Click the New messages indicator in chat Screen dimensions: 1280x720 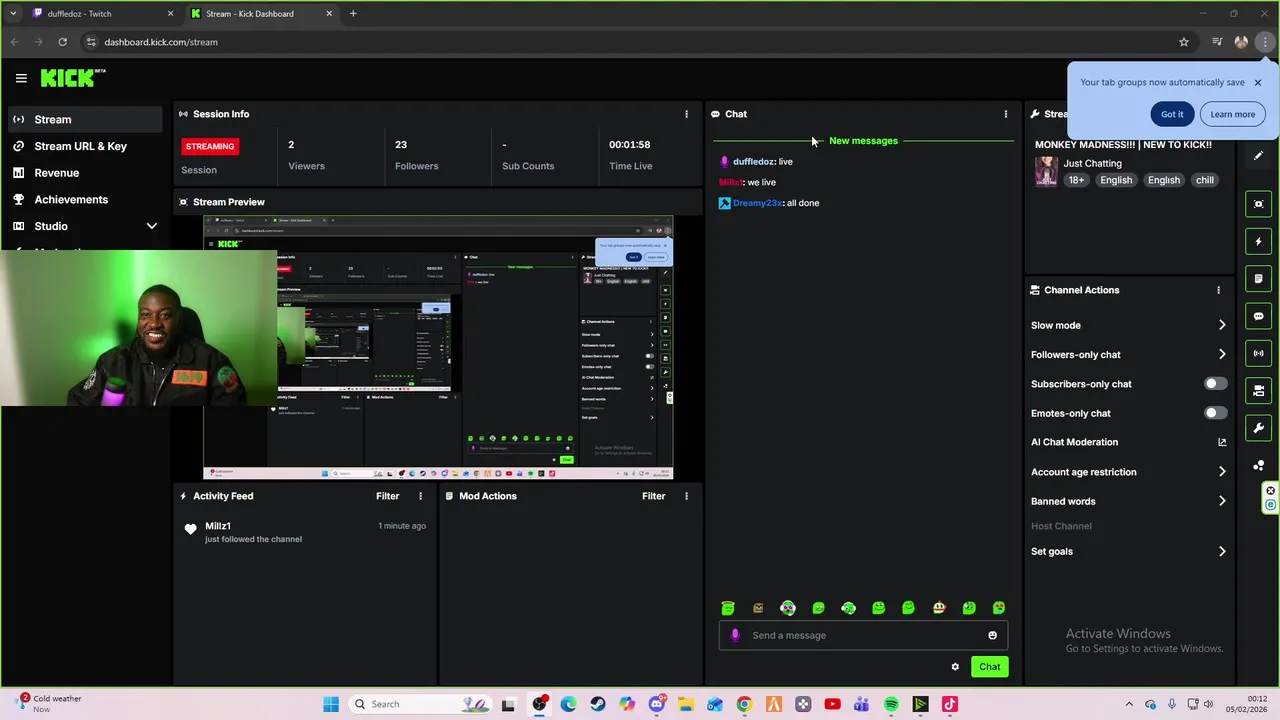click(x=863, y=141)
